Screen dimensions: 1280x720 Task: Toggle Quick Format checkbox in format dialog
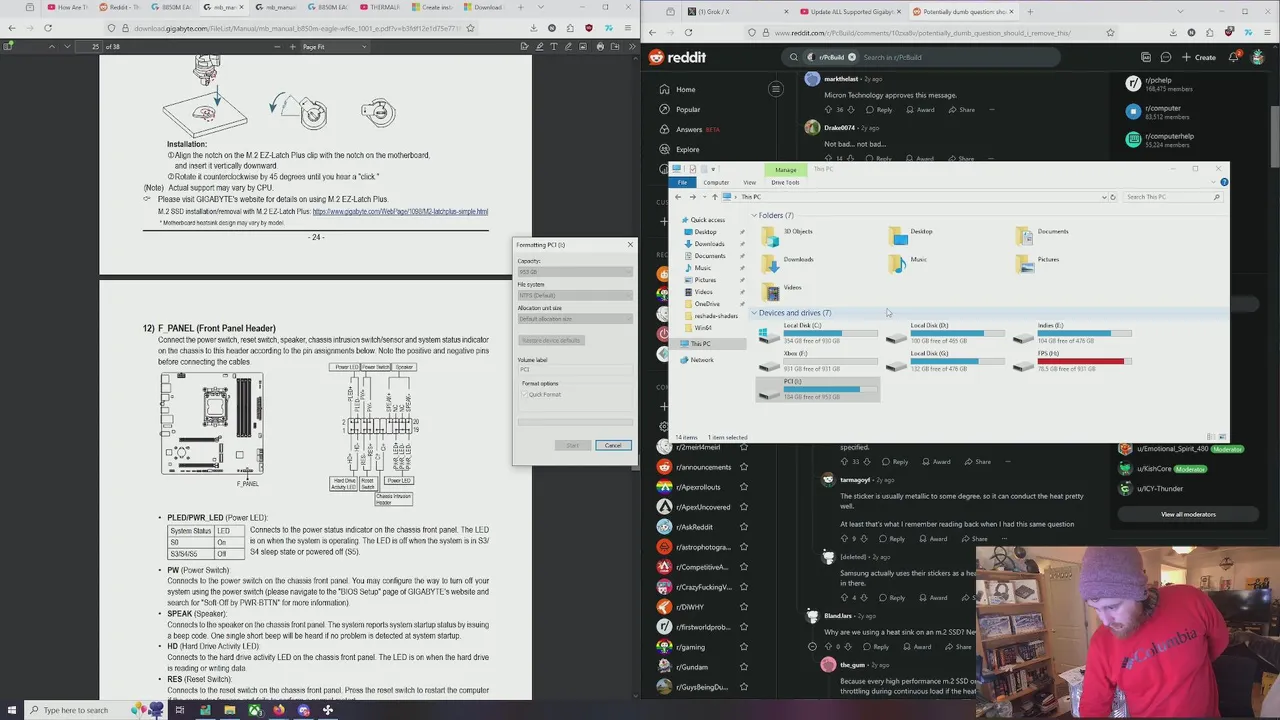pyautogui.click(x=524, y=394)
